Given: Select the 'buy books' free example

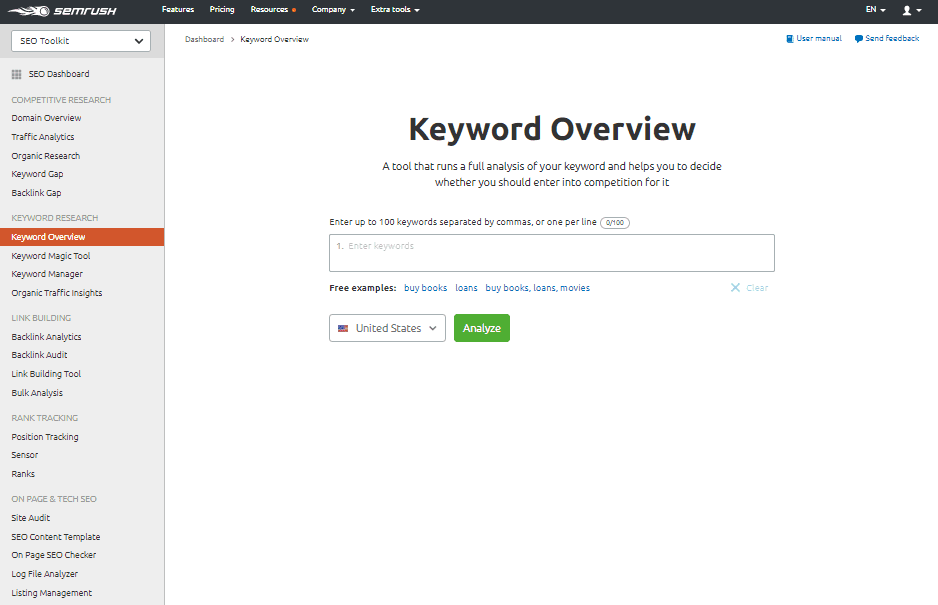Looking at the screenshot, I should (x=425, y=288).
